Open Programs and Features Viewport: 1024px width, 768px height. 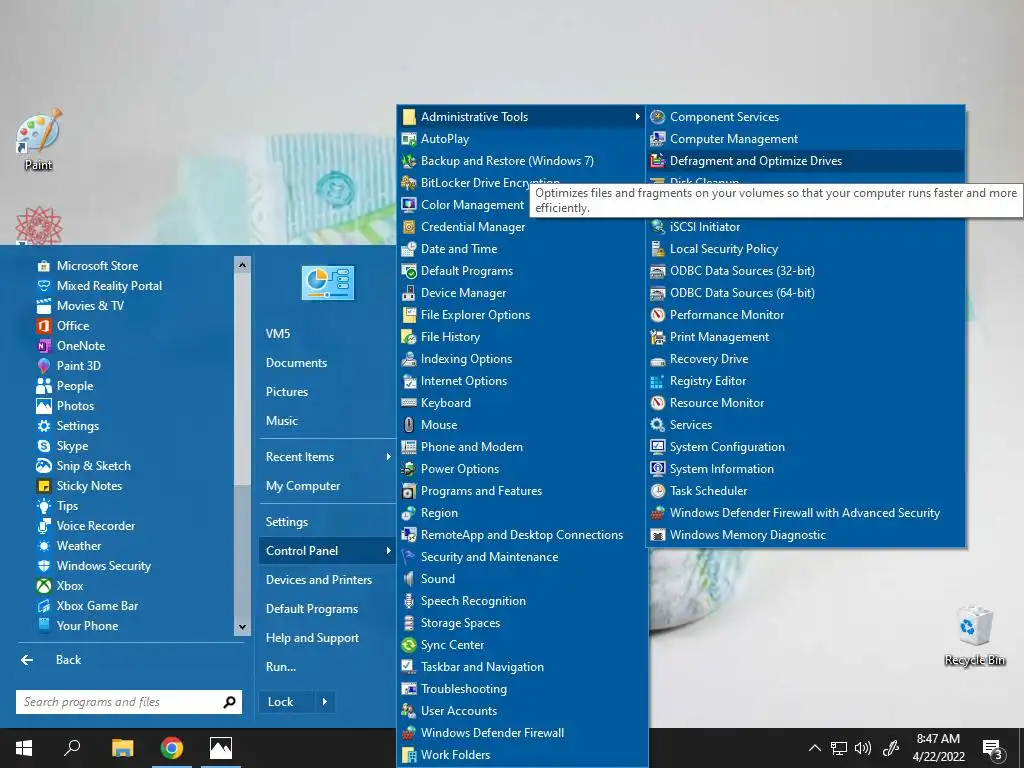(x=521, y=490)
